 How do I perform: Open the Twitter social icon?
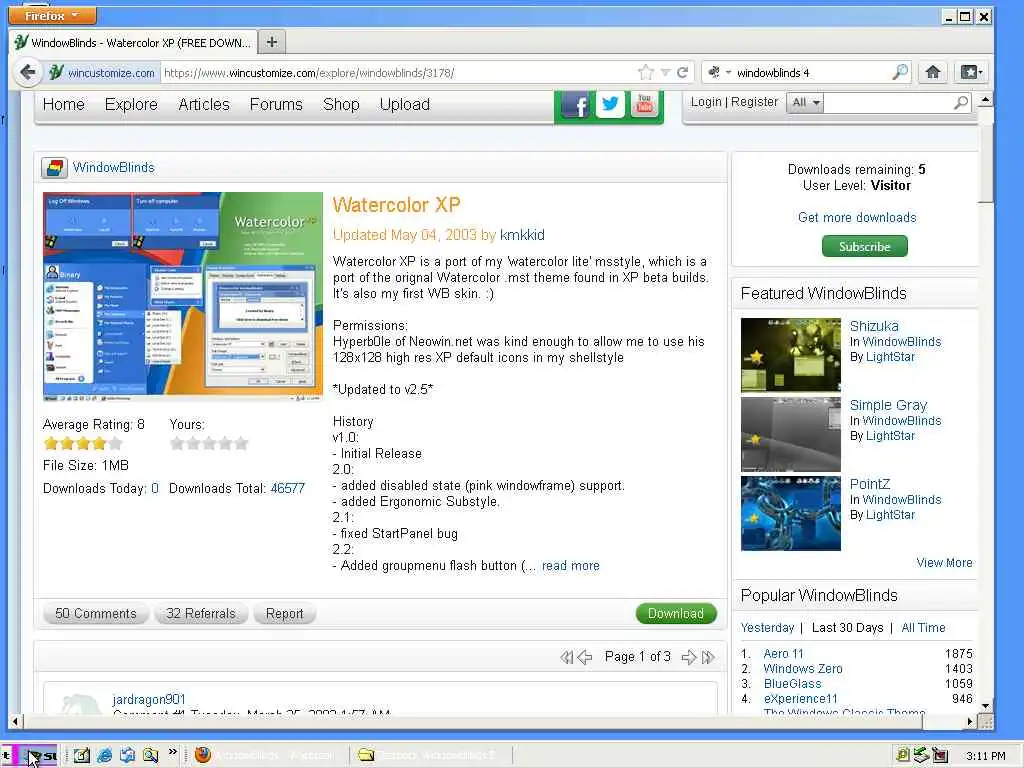point(610,104)
